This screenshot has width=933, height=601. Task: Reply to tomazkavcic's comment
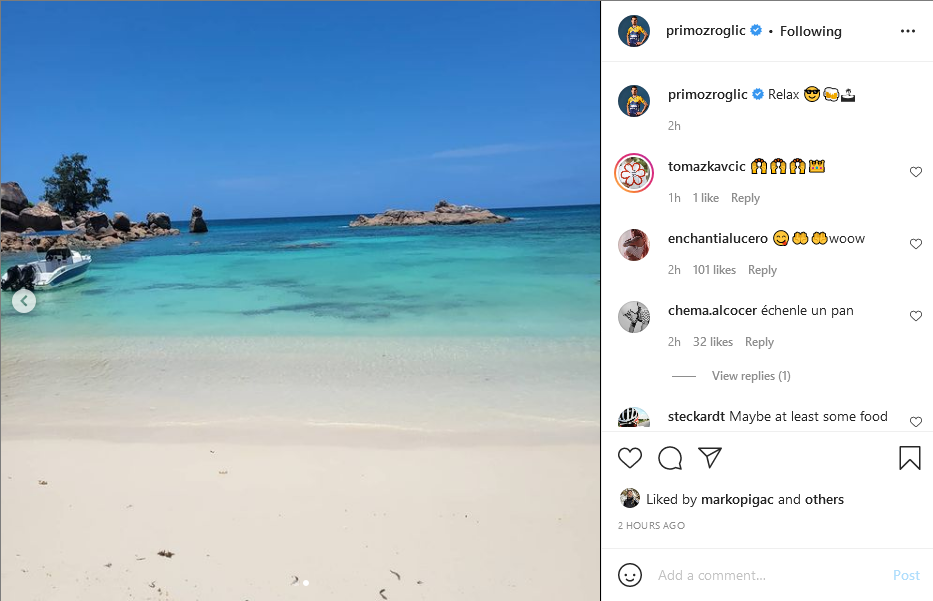(745, 197)
